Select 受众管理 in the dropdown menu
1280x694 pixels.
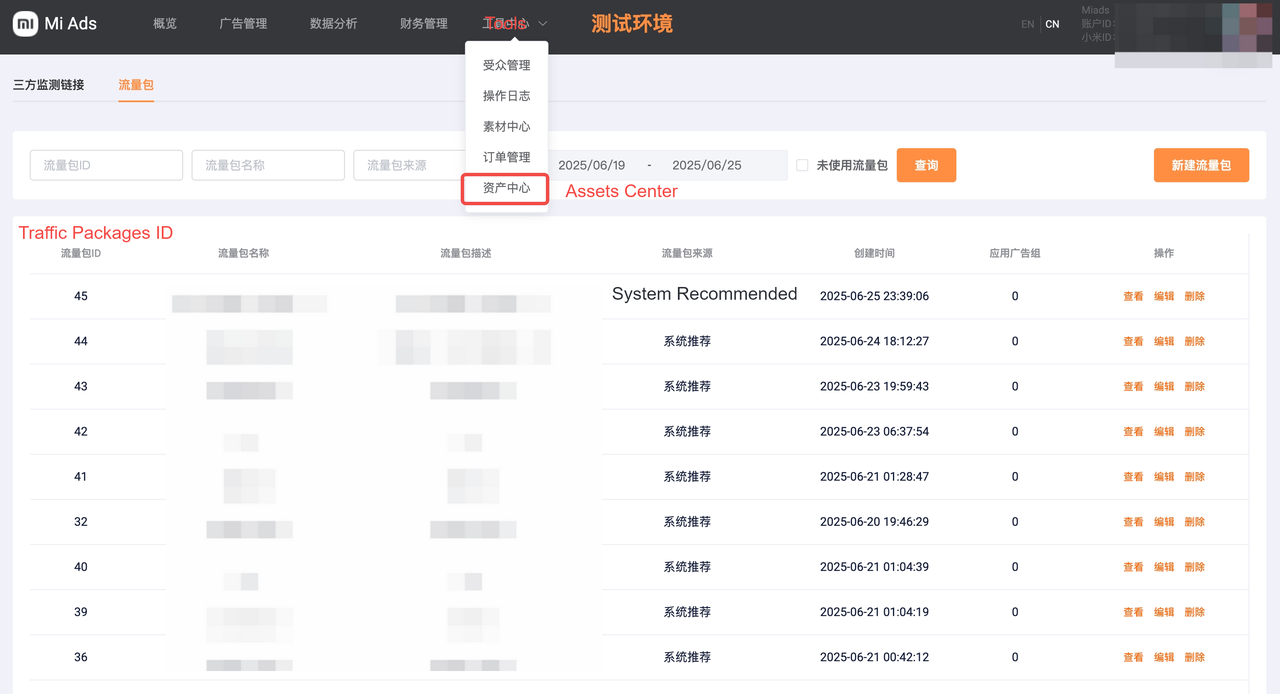pos(506,65)
